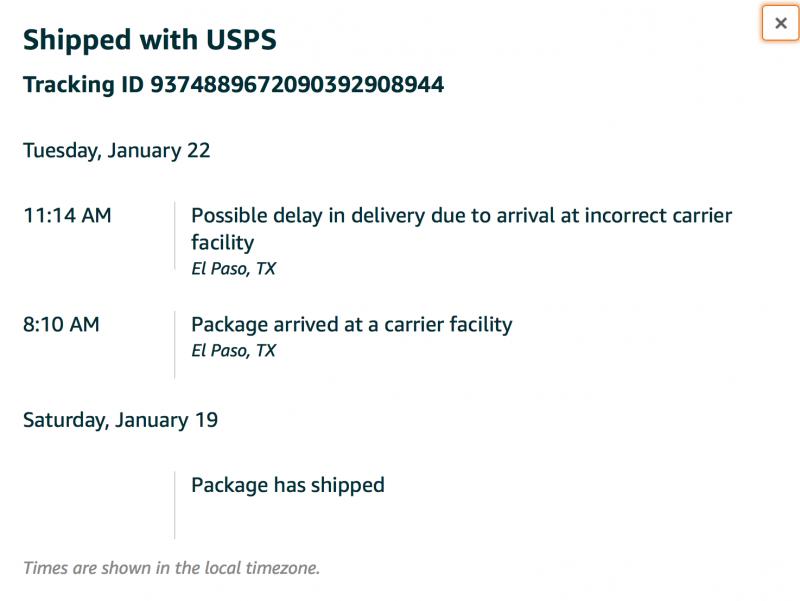Click the local timezone footnote text

pyautogui.click(x=171, y=568)
